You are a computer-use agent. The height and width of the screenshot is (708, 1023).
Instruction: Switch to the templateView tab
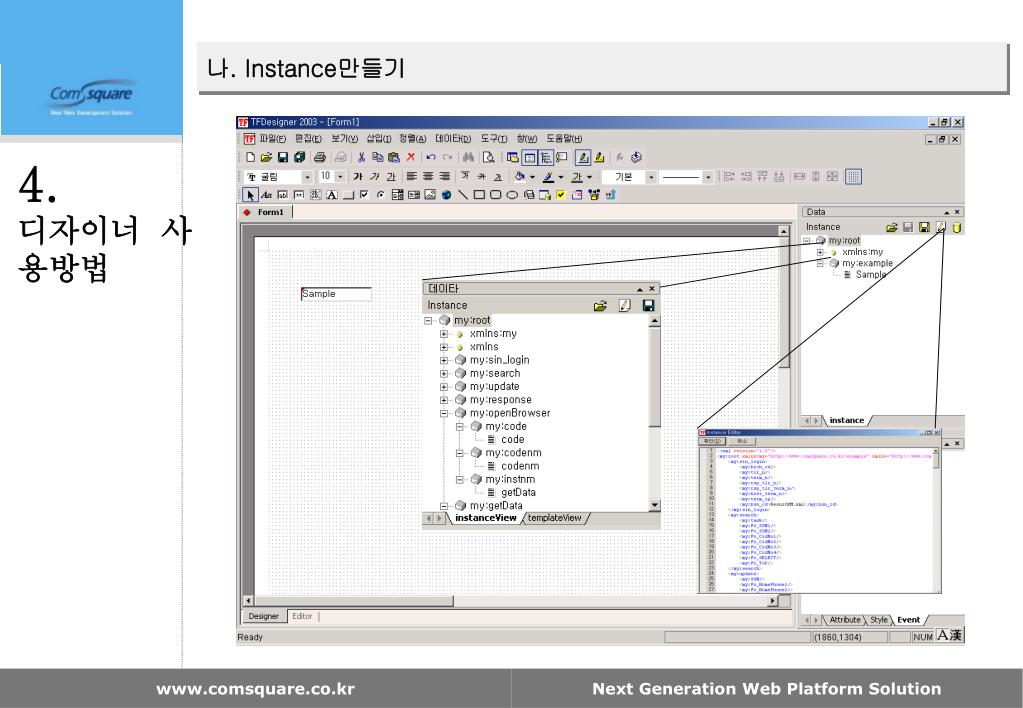pos(555,518)
